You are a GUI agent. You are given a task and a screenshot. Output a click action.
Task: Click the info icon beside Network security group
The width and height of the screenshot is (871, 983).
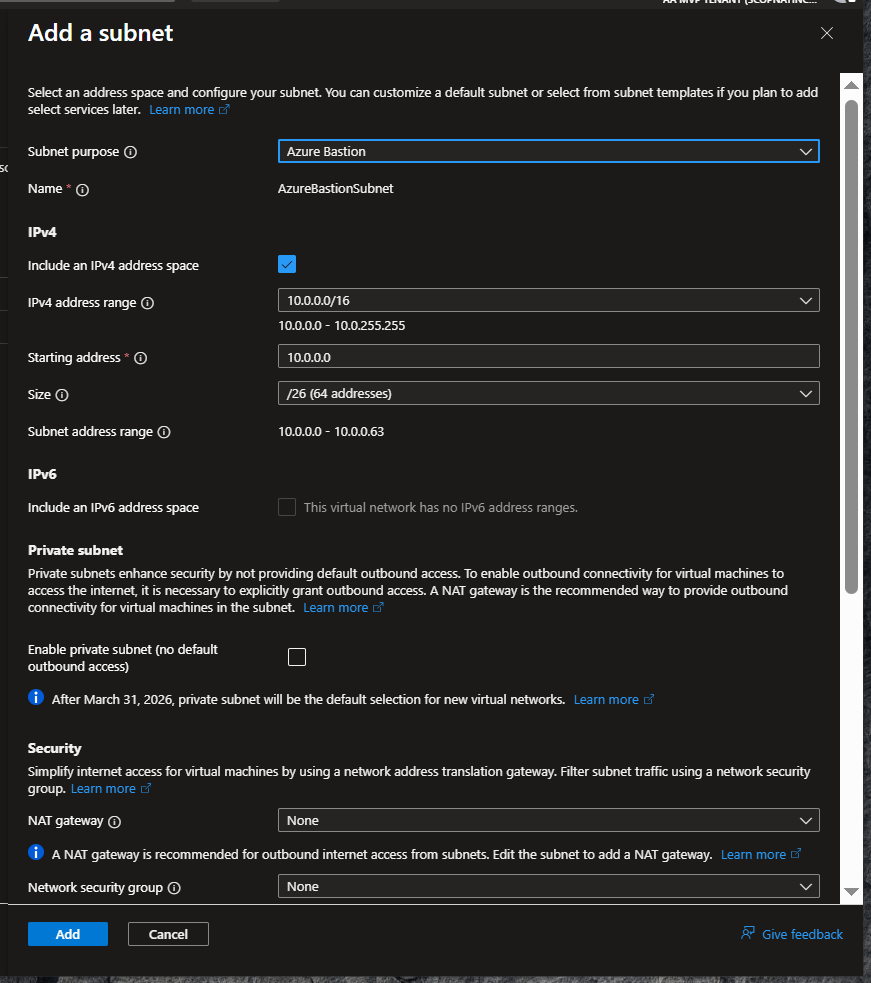174,888
